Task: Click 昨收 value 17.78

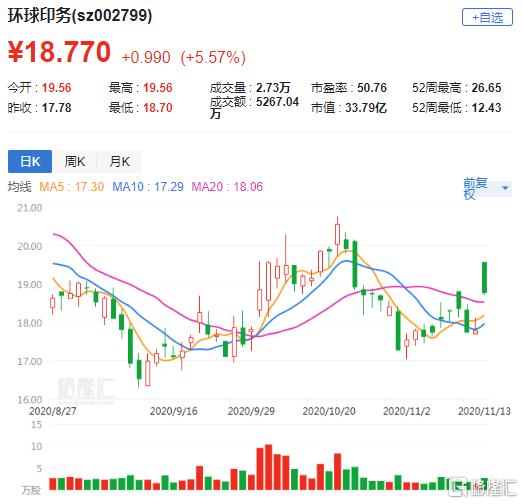Action: [x=56, y=108]
